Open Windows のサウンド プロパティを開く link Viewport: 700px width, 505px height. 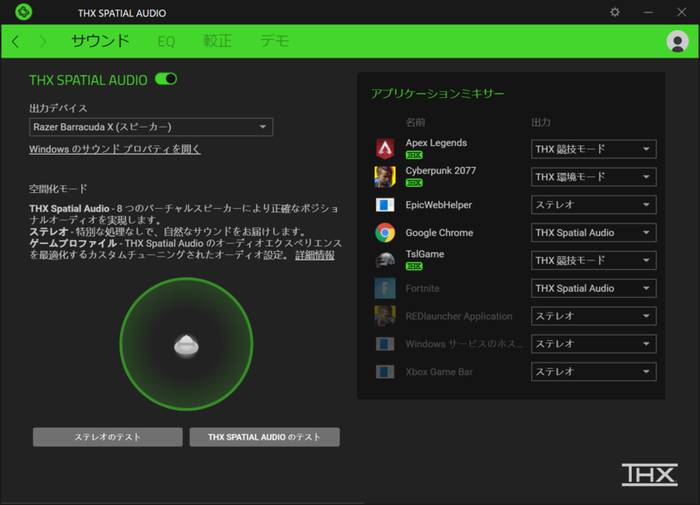pyautogui.click(x=115, y=149)
